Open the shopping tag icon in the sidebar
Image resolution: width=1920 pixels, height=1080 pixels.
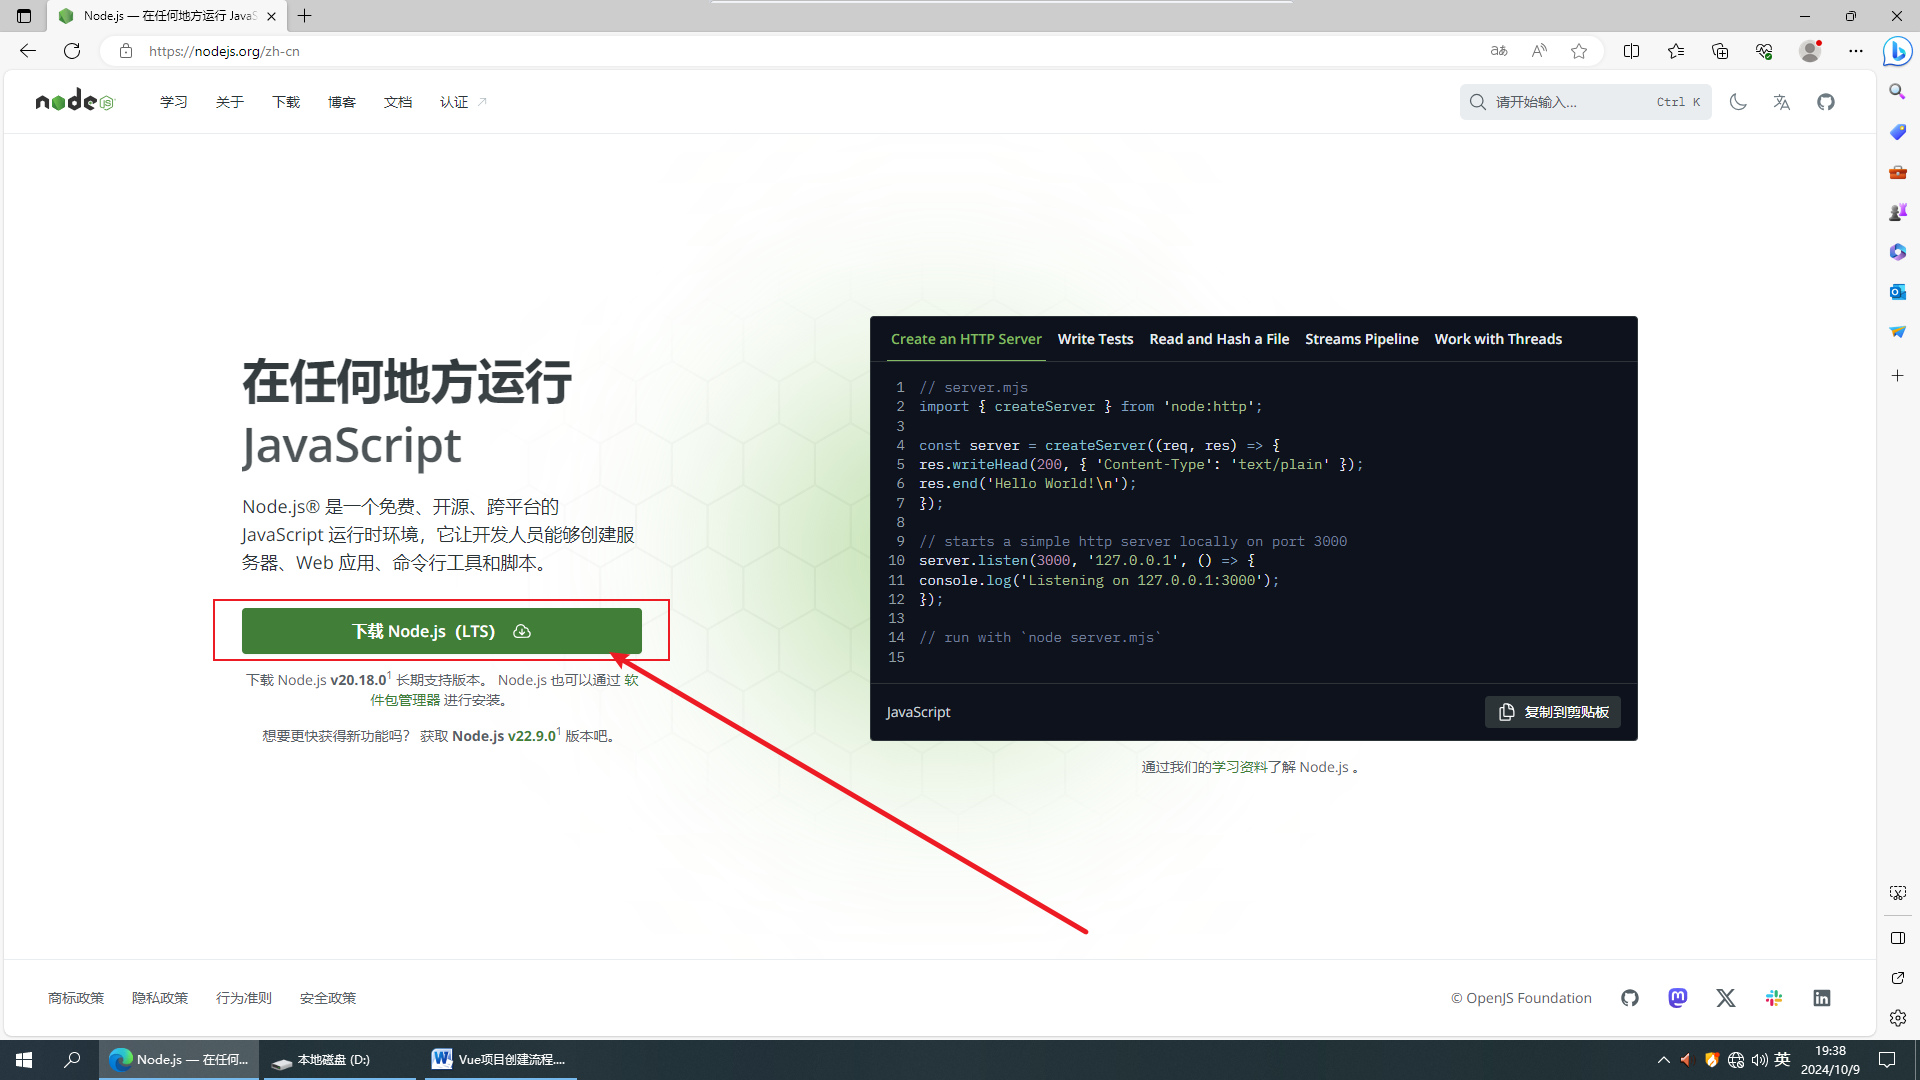(x=1897, y=131)
